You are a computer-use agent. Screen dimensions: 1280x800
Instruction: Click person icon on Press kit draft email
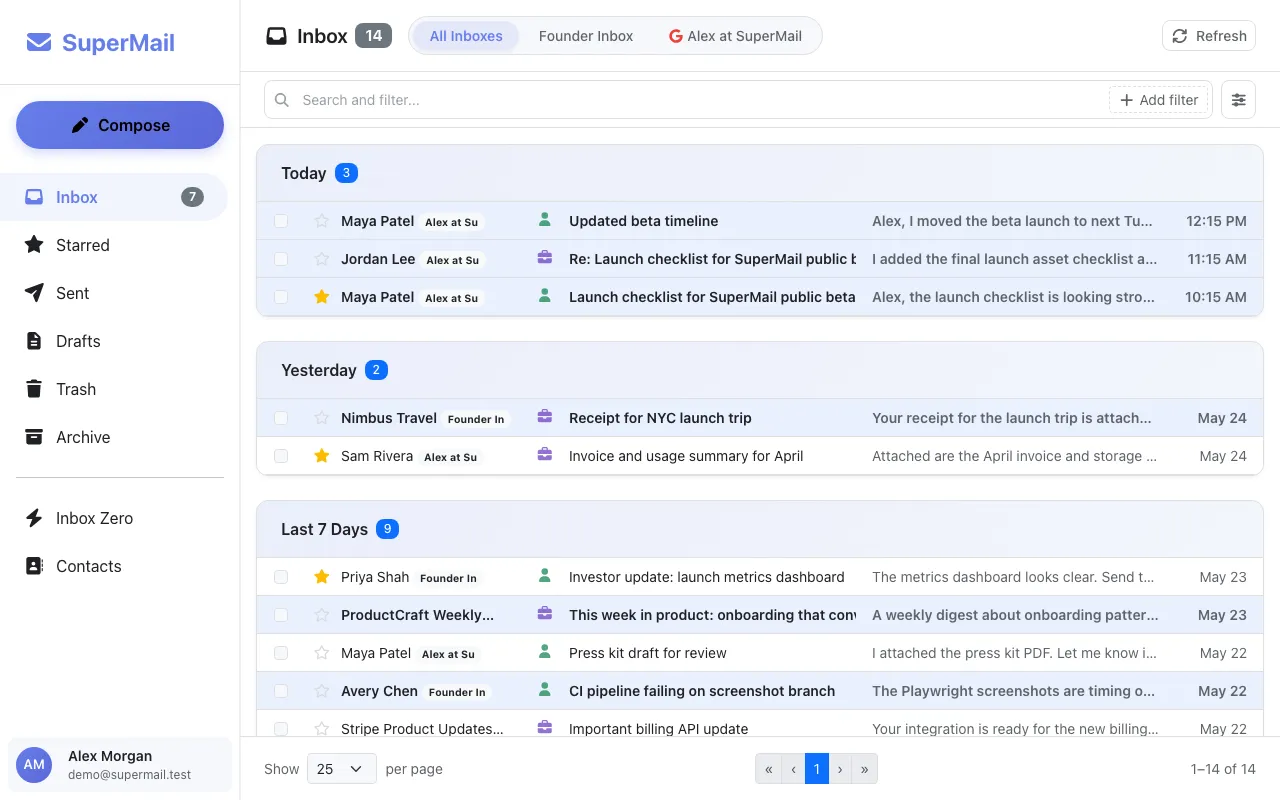click(545, 652)
